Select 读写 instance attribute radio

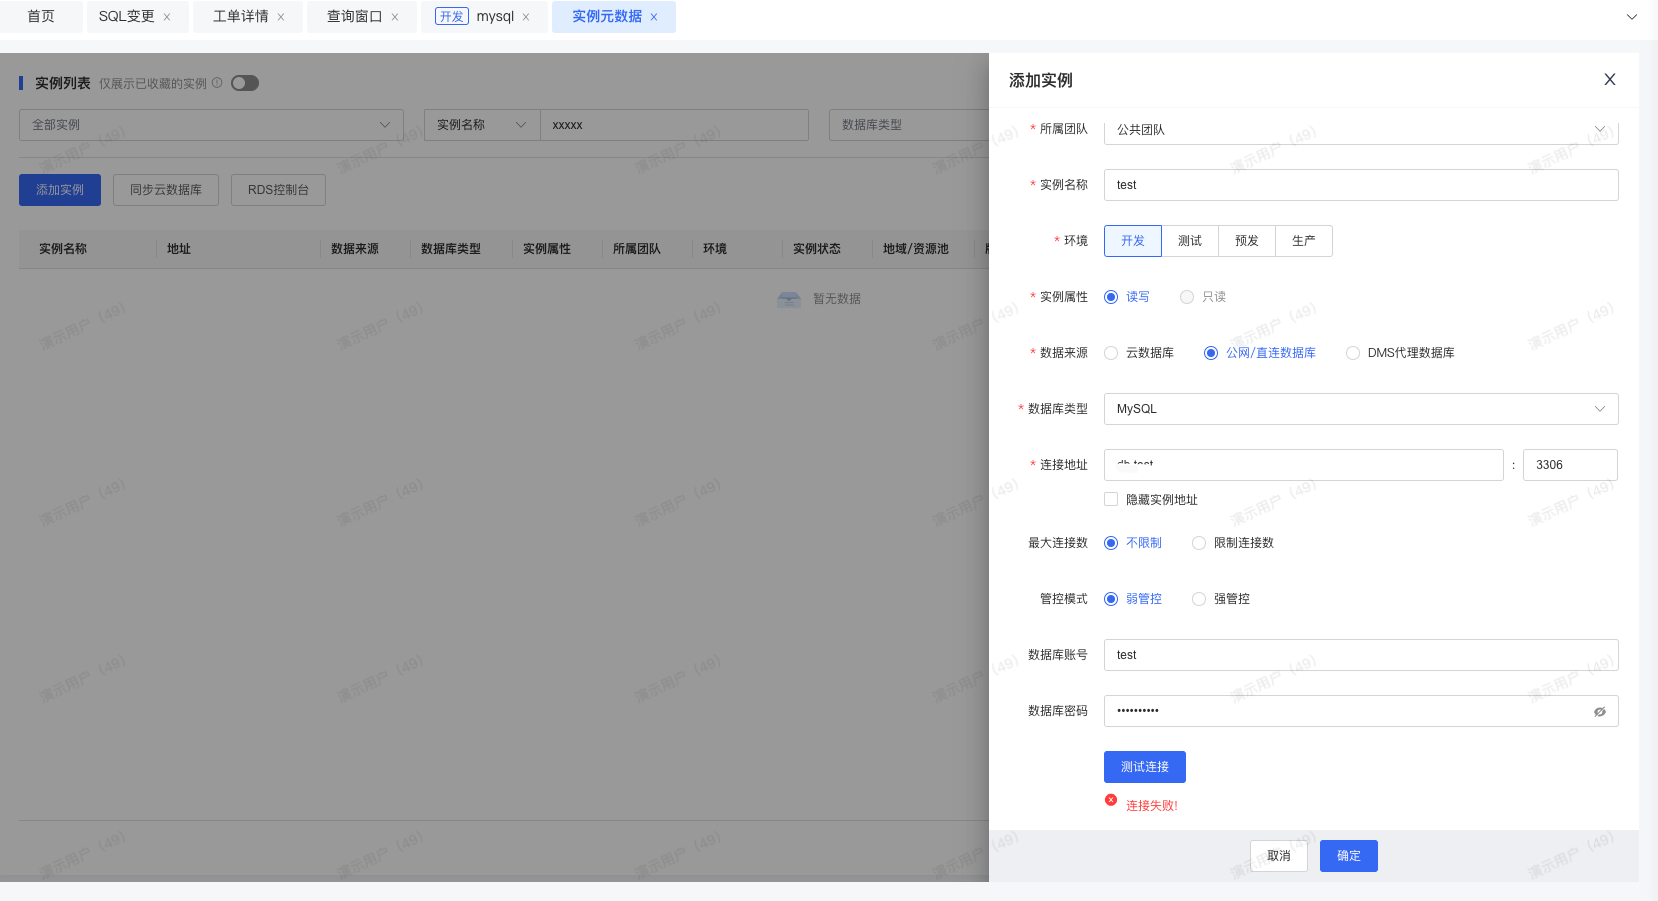(1111, 297)
